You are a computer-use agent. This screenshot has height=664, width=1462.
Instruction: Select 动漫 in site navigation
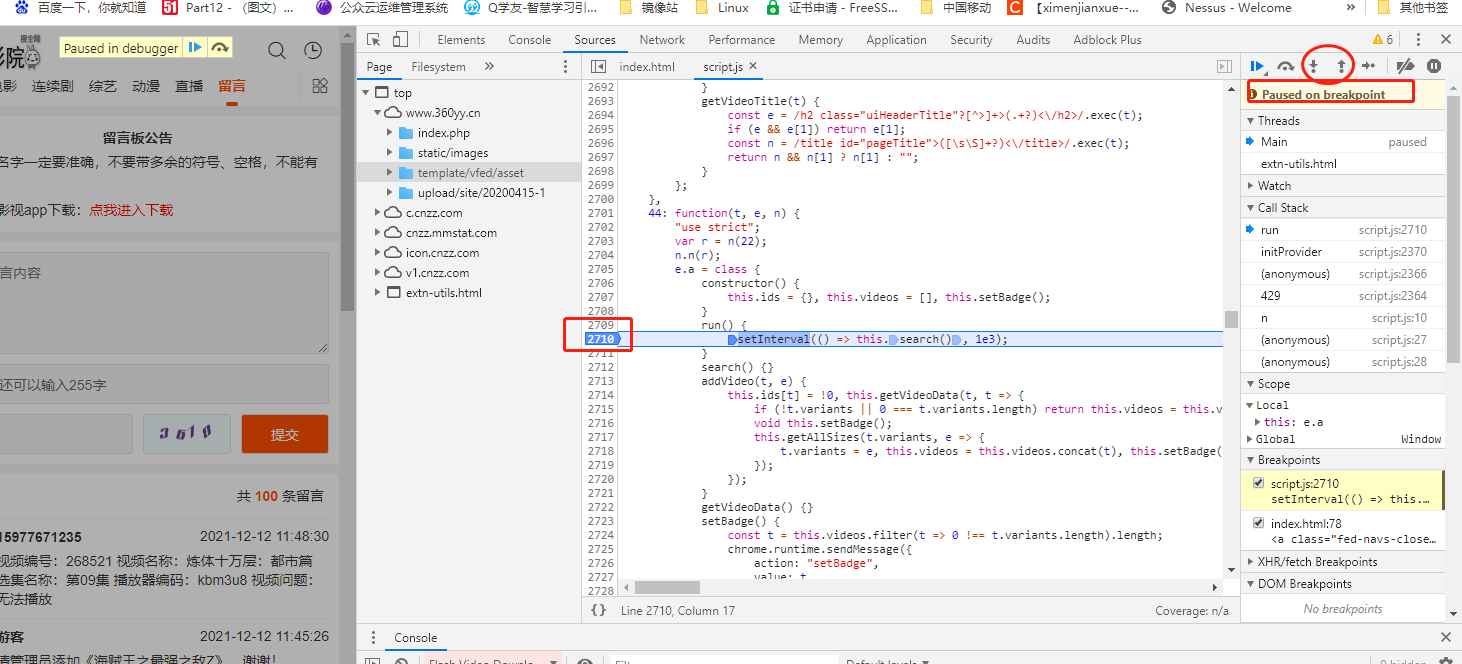[146, 86]
